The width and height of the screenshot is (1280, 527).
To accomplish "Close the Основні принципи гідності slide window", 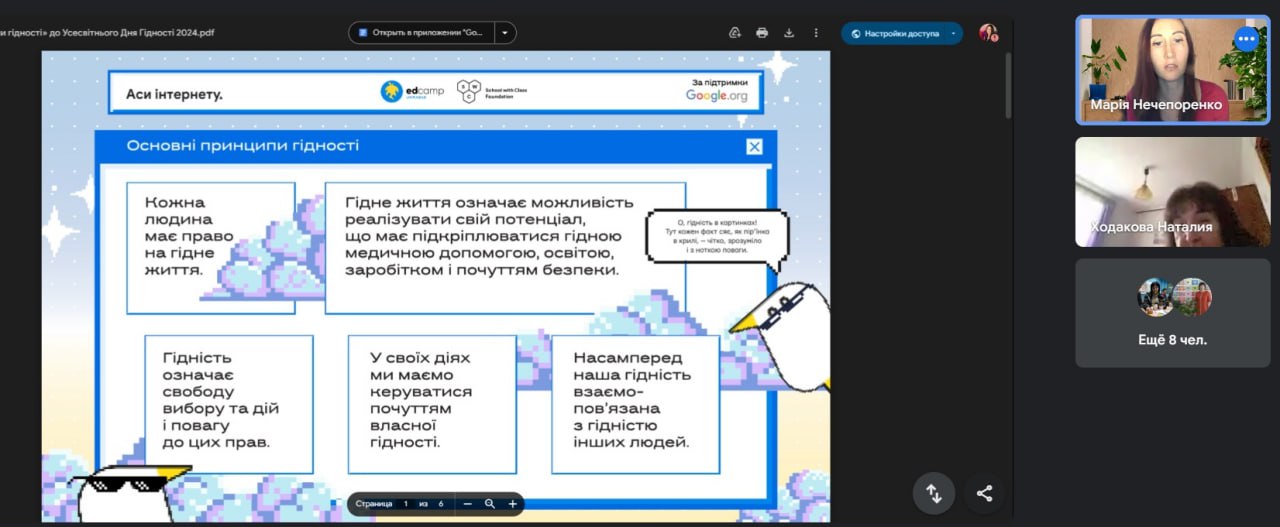I will 754,147.
